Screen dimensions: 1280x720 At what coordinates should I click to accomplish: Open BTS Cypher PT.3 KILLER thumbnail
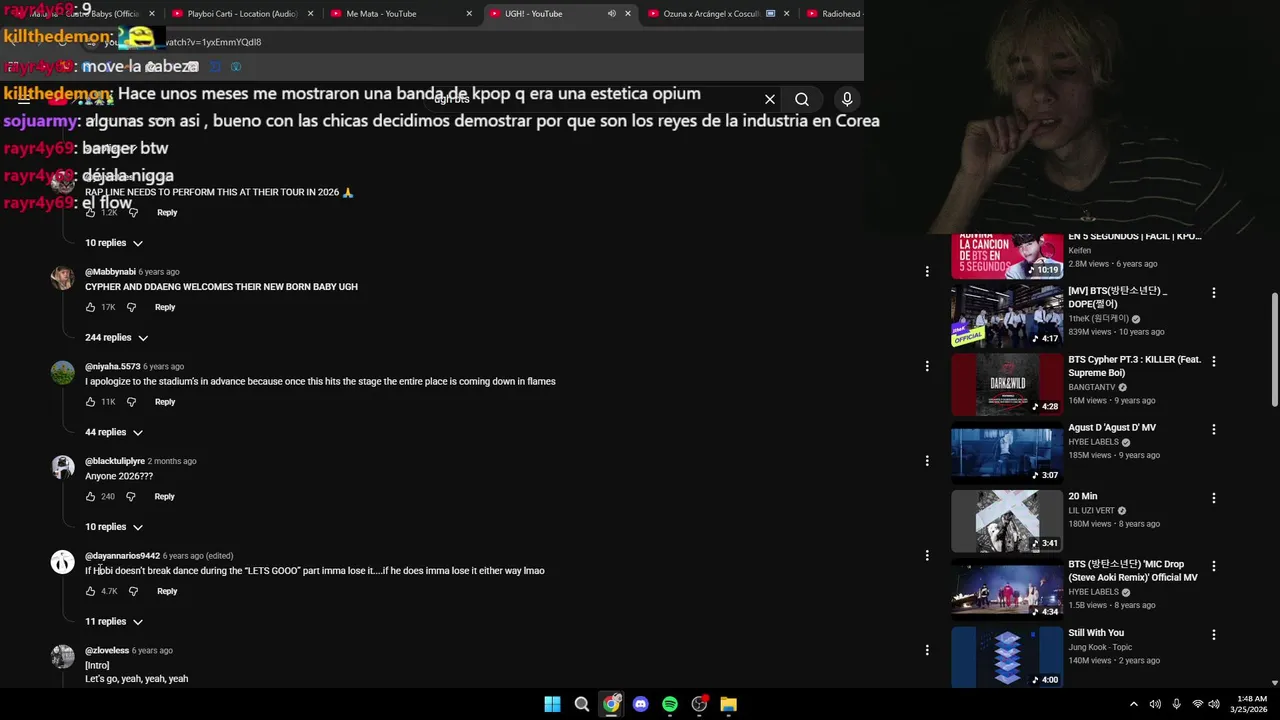1007,385
